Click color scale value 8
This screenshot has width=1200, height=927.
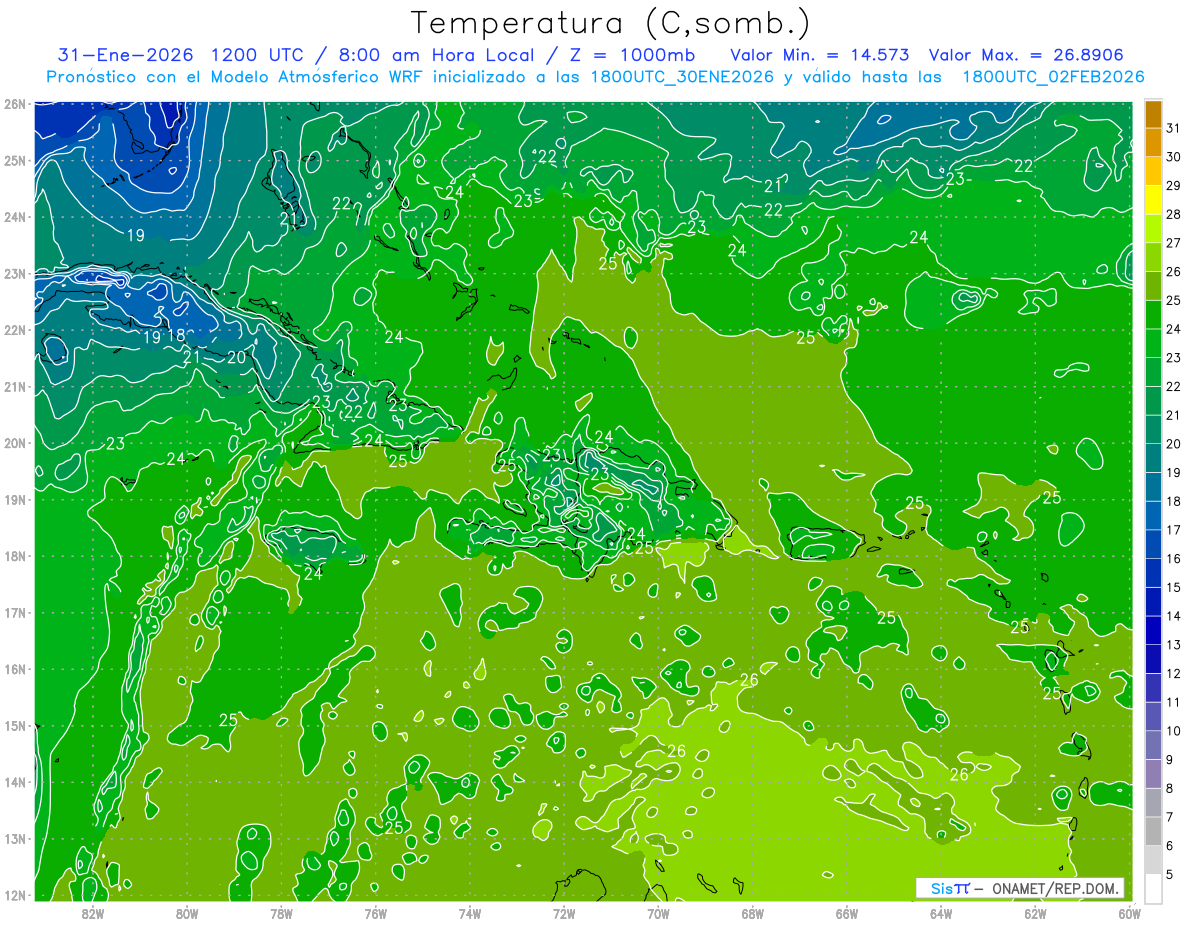1170,789
